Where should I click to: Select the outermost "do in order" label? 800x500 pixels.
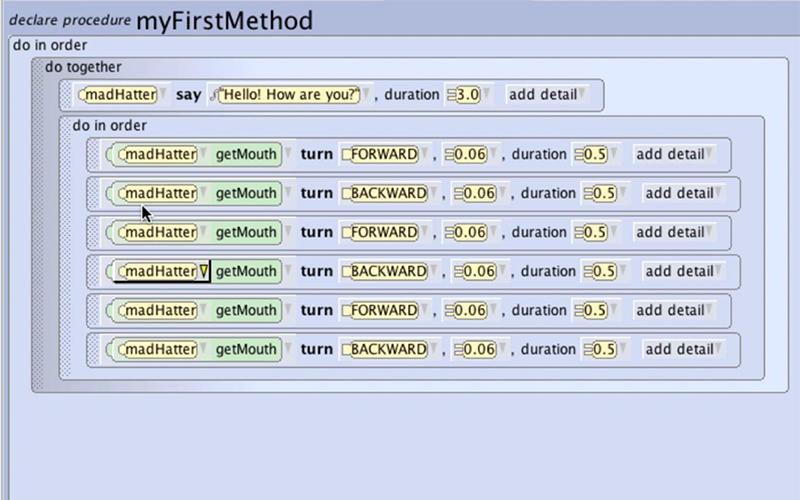(x=50, y=45)
